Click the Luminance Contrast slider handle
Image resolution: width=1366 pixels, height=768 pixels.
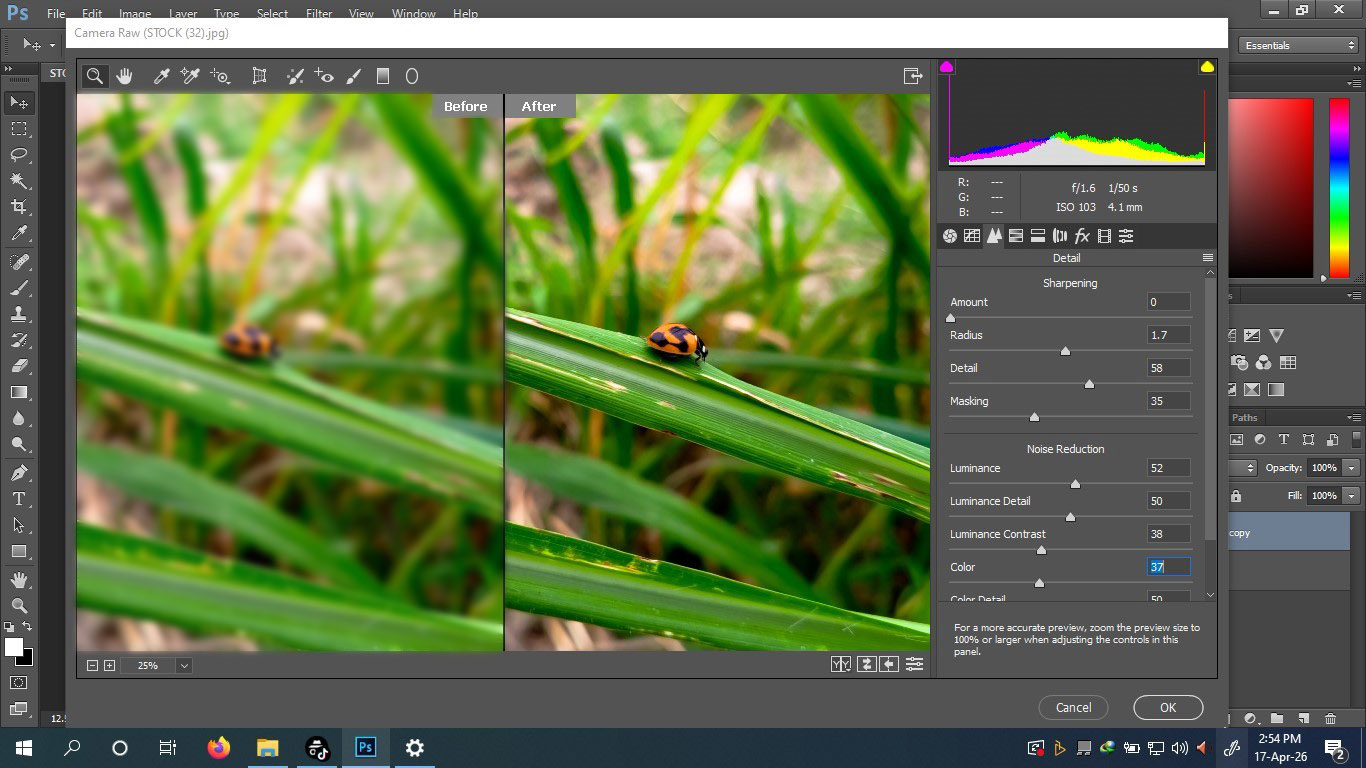pos(1041,550)
